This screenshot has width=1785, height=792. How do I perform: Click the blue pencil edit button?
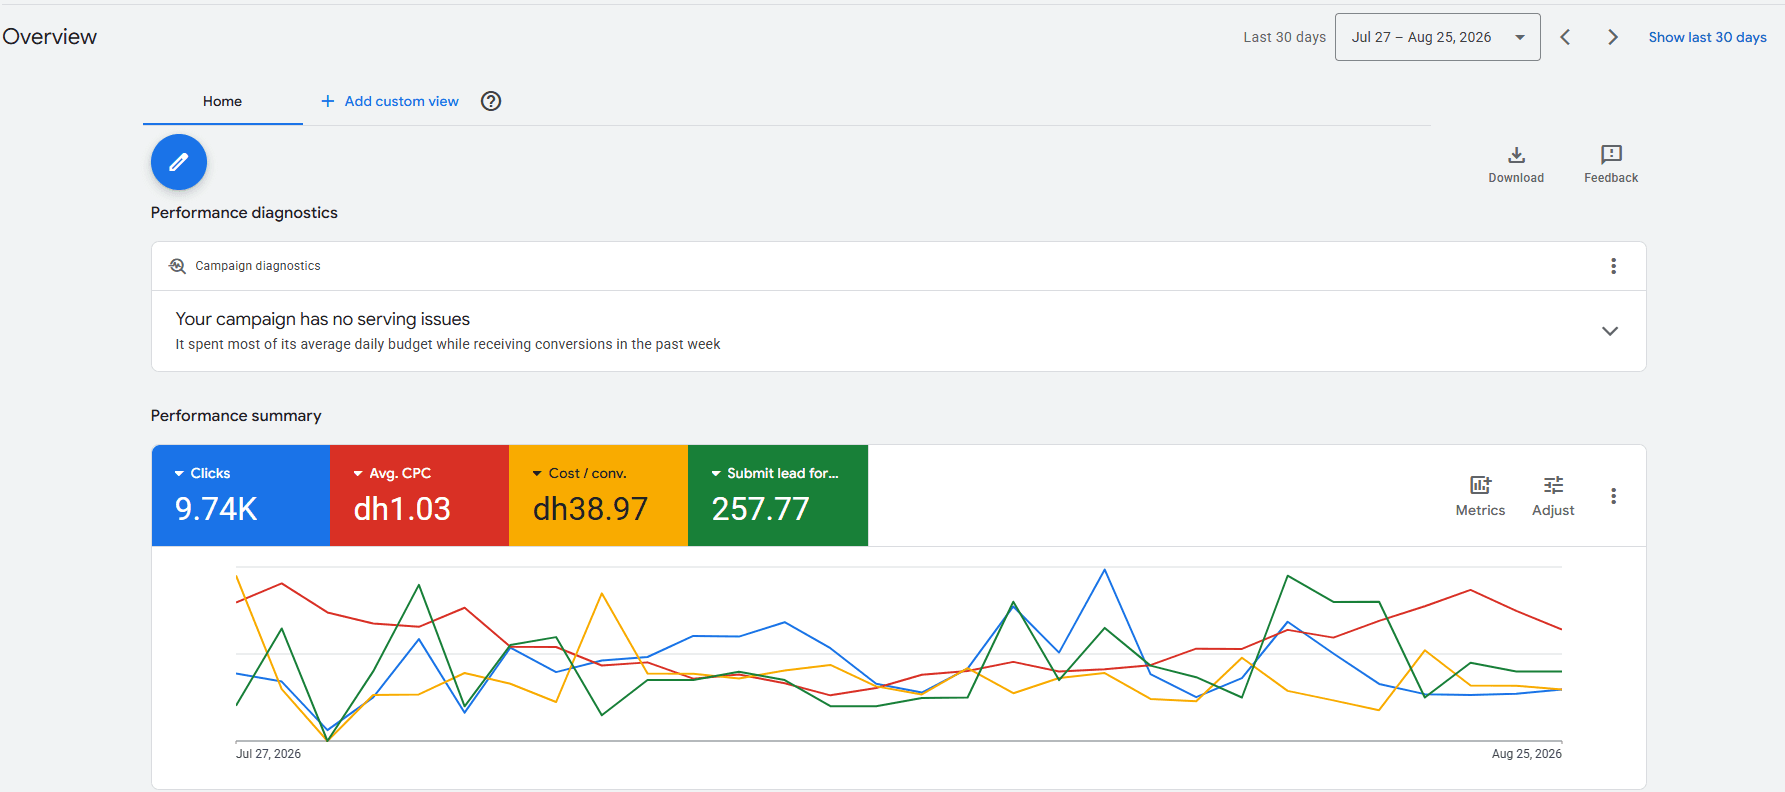click(x=179, y=162)
